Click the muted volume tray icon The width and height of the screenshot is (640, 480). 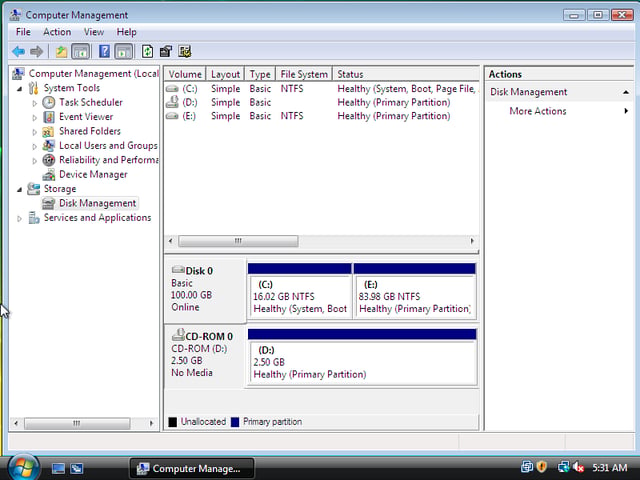point(578,467)
